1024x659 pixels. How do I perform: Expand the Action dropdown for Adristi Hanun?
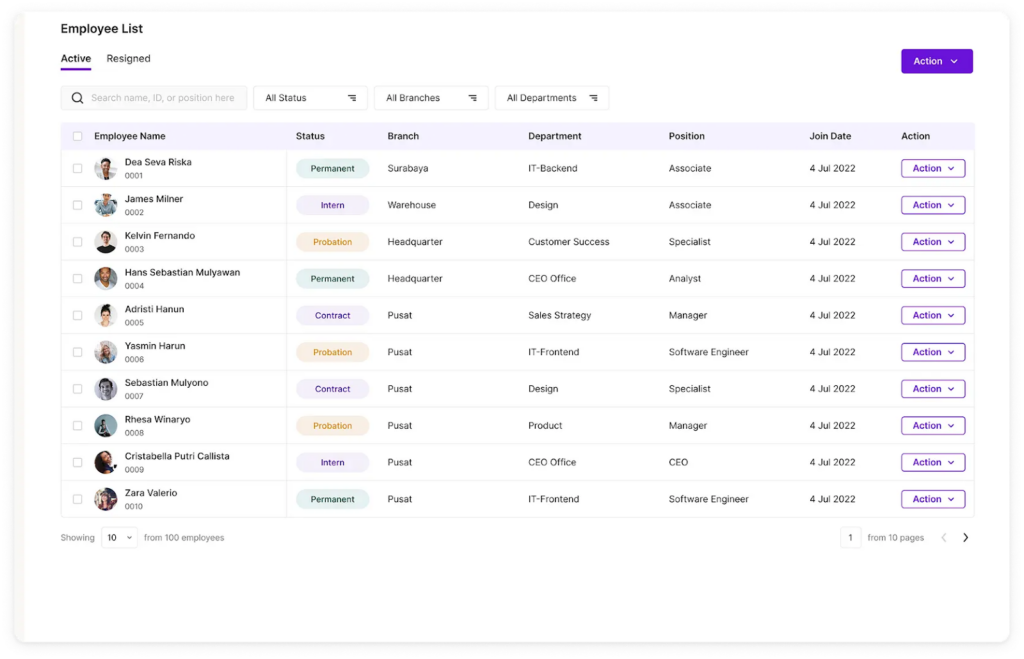point(932,315)
